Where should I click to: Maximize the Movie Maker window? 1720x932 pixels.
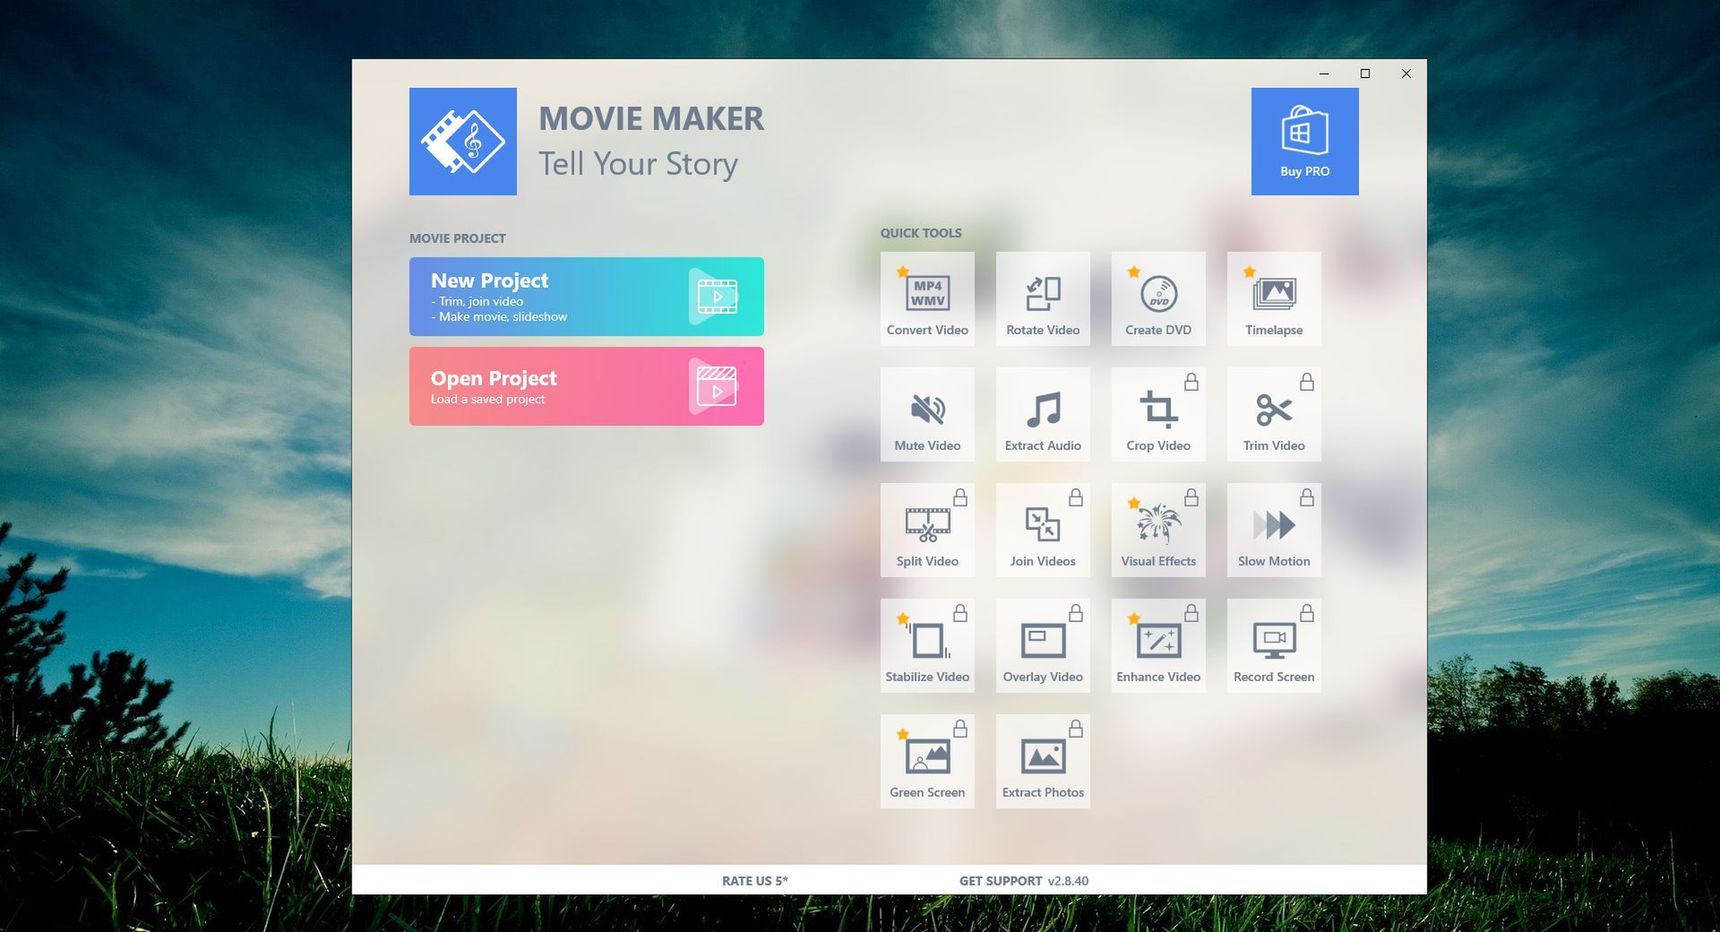pyautogui.click(x=1365, y=73)
